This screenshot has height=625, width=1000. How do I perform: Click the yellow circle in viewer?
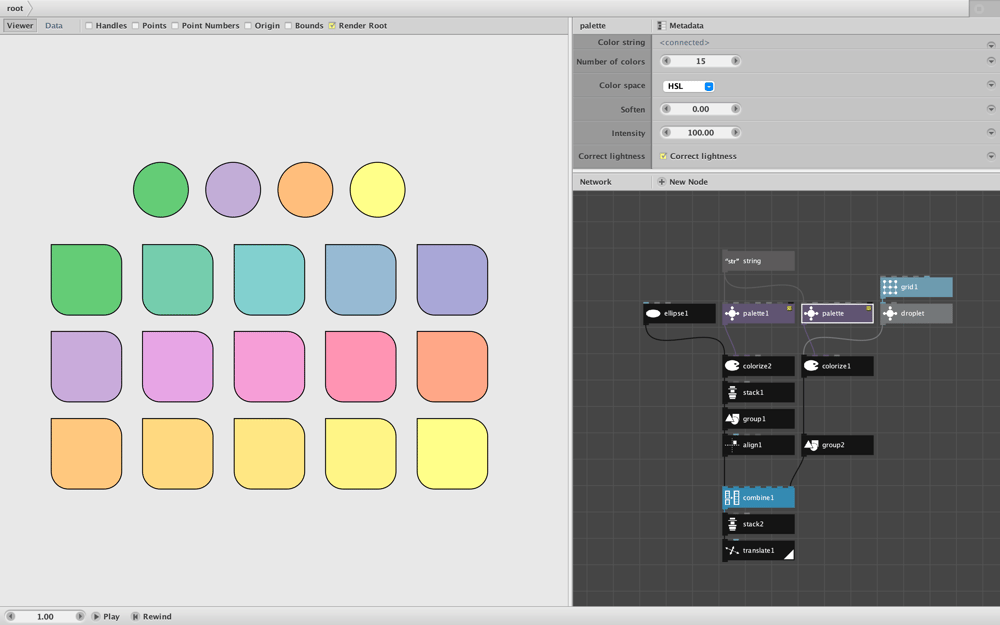tap(378, 189)
